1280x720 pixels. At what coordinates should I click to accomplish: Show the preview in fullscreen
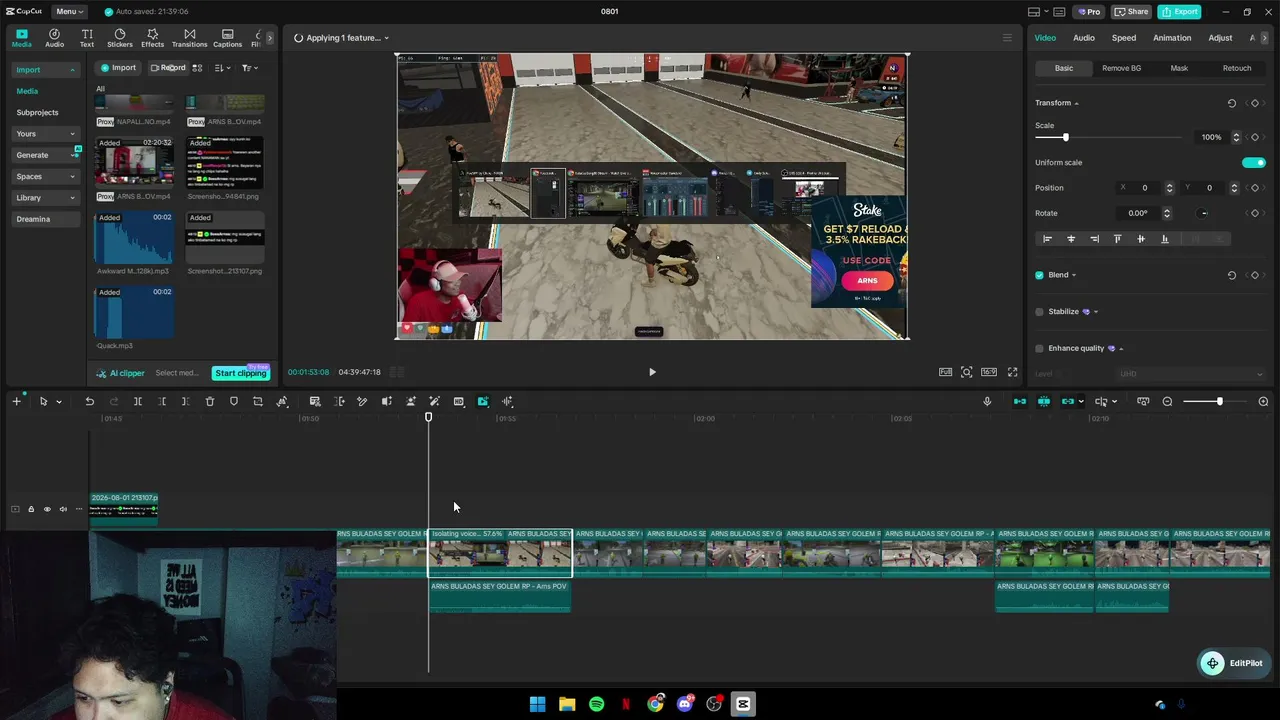[x=1012, y=372]
